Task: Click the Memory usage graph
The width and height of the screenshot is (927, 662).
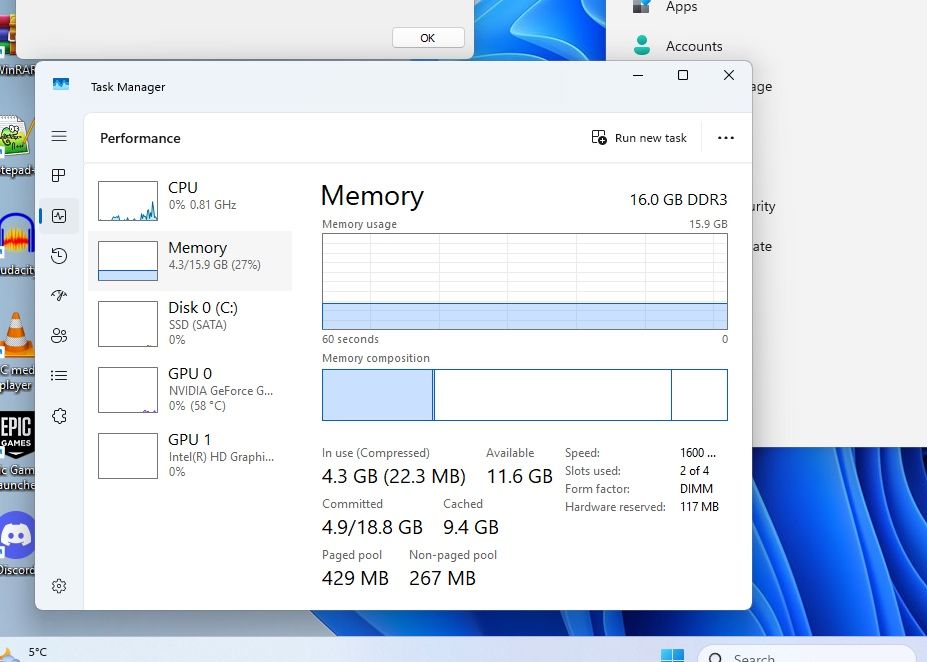Action: [524, 281]
